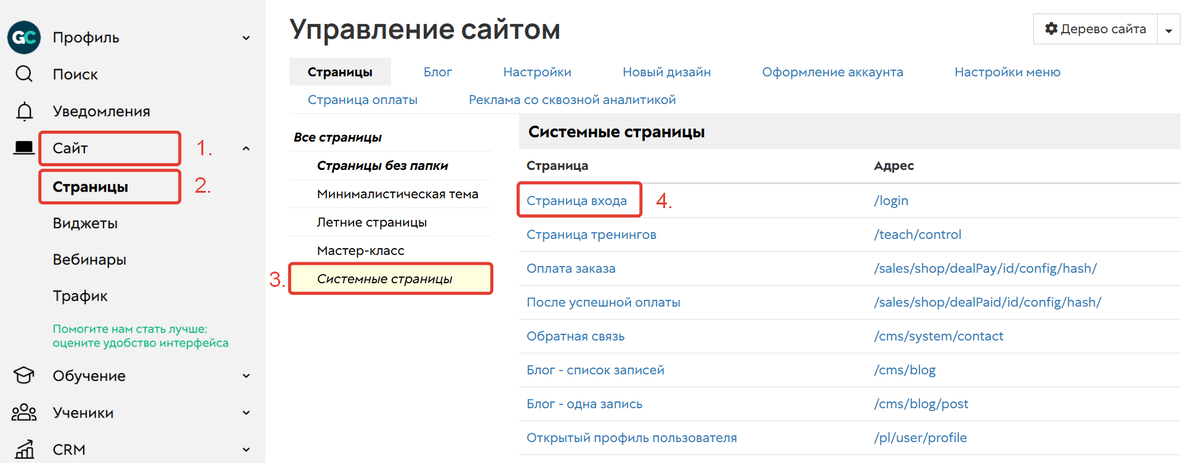Open the Страницы sidebar submenu item
The height and width of the screenshot is (463, 1199).
coord(90,187)
